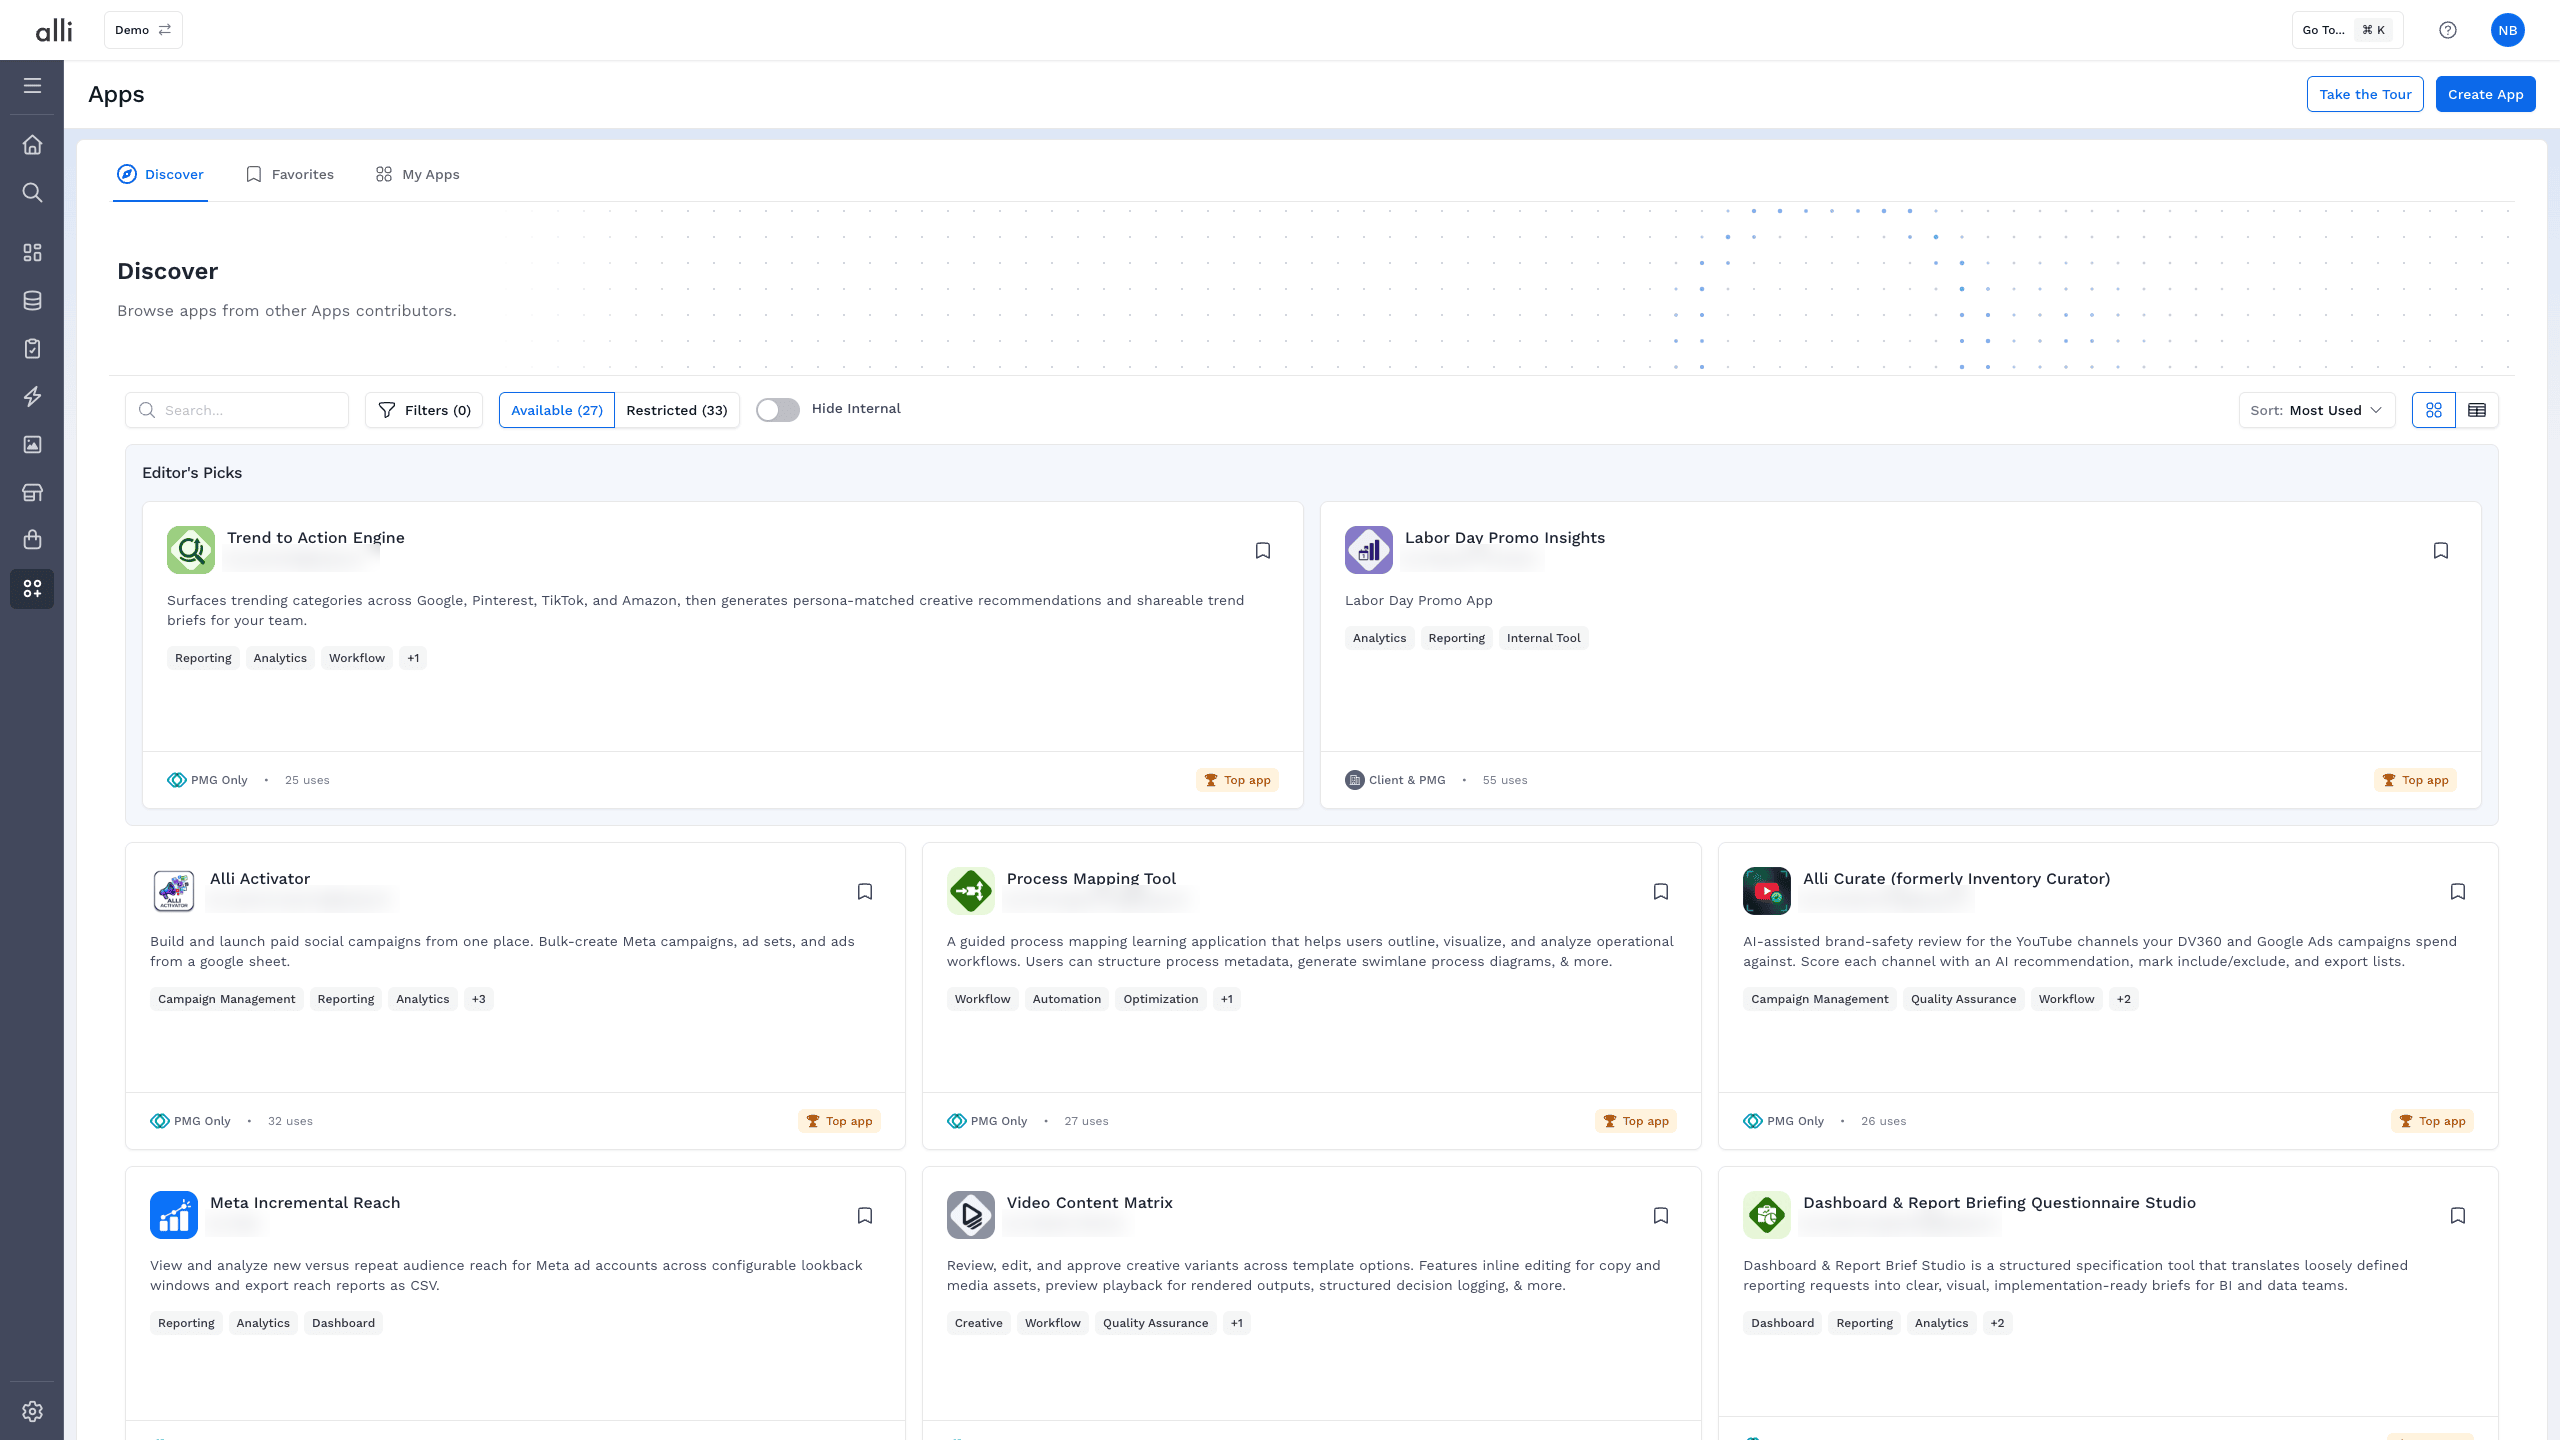Open the Filters (0) panel
Screen dimensions: 2560x1440
pos(424,410)
